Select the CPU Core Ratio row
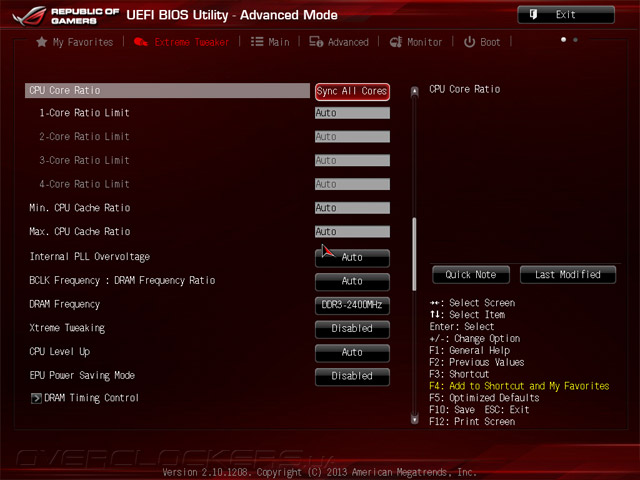The image size is (640, 480). point(167,91)
